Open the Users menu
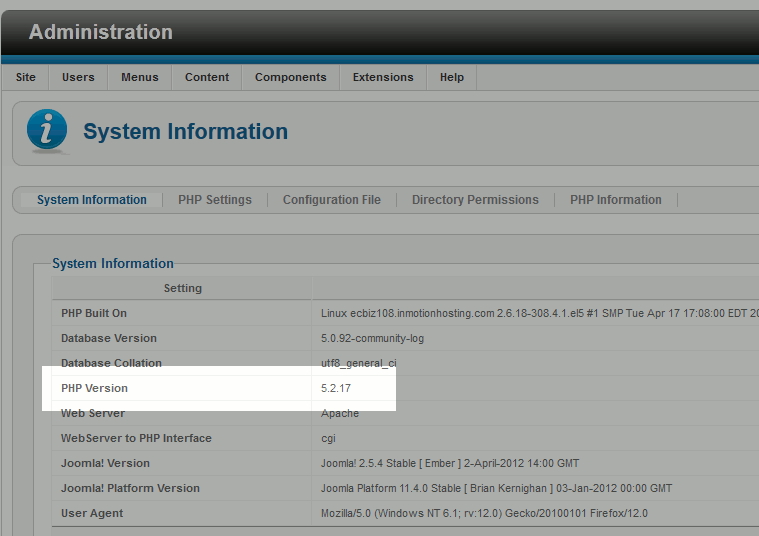 [78, 77]
